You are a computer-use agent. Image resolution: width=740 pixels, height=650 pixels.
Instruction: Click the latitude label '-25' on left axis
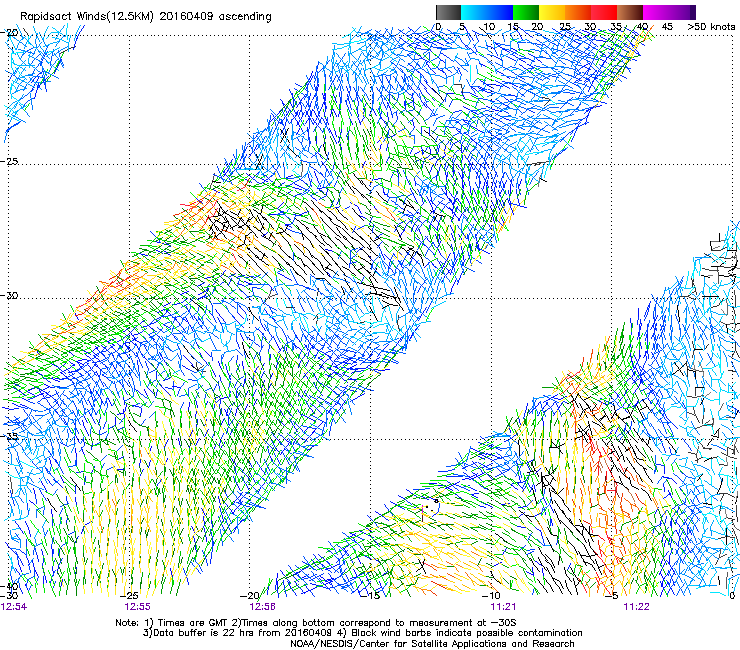pyautogui.click(x=9, y=161)
